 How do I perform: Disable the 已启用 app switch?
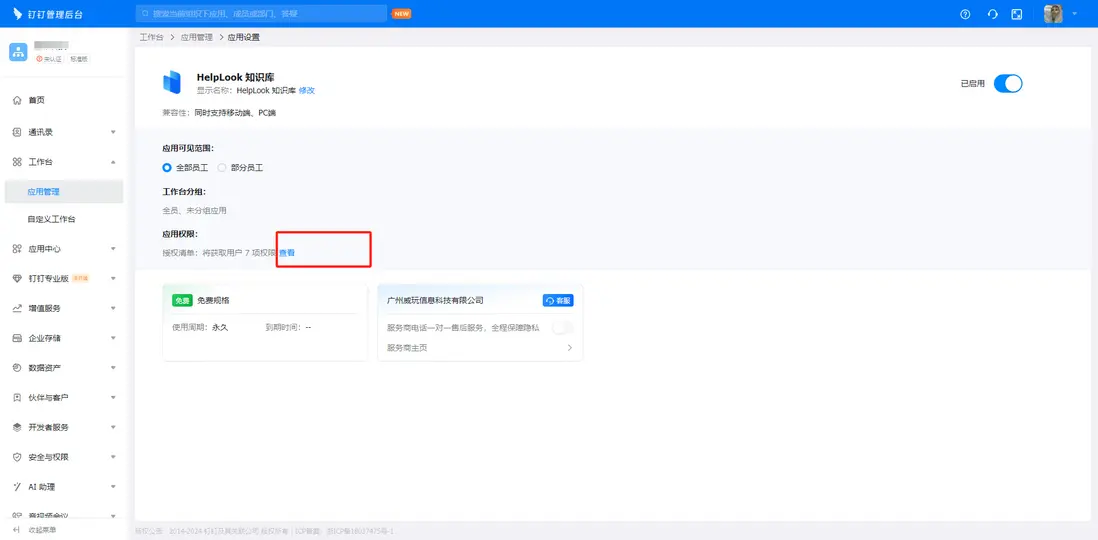tap(1008, 83)
